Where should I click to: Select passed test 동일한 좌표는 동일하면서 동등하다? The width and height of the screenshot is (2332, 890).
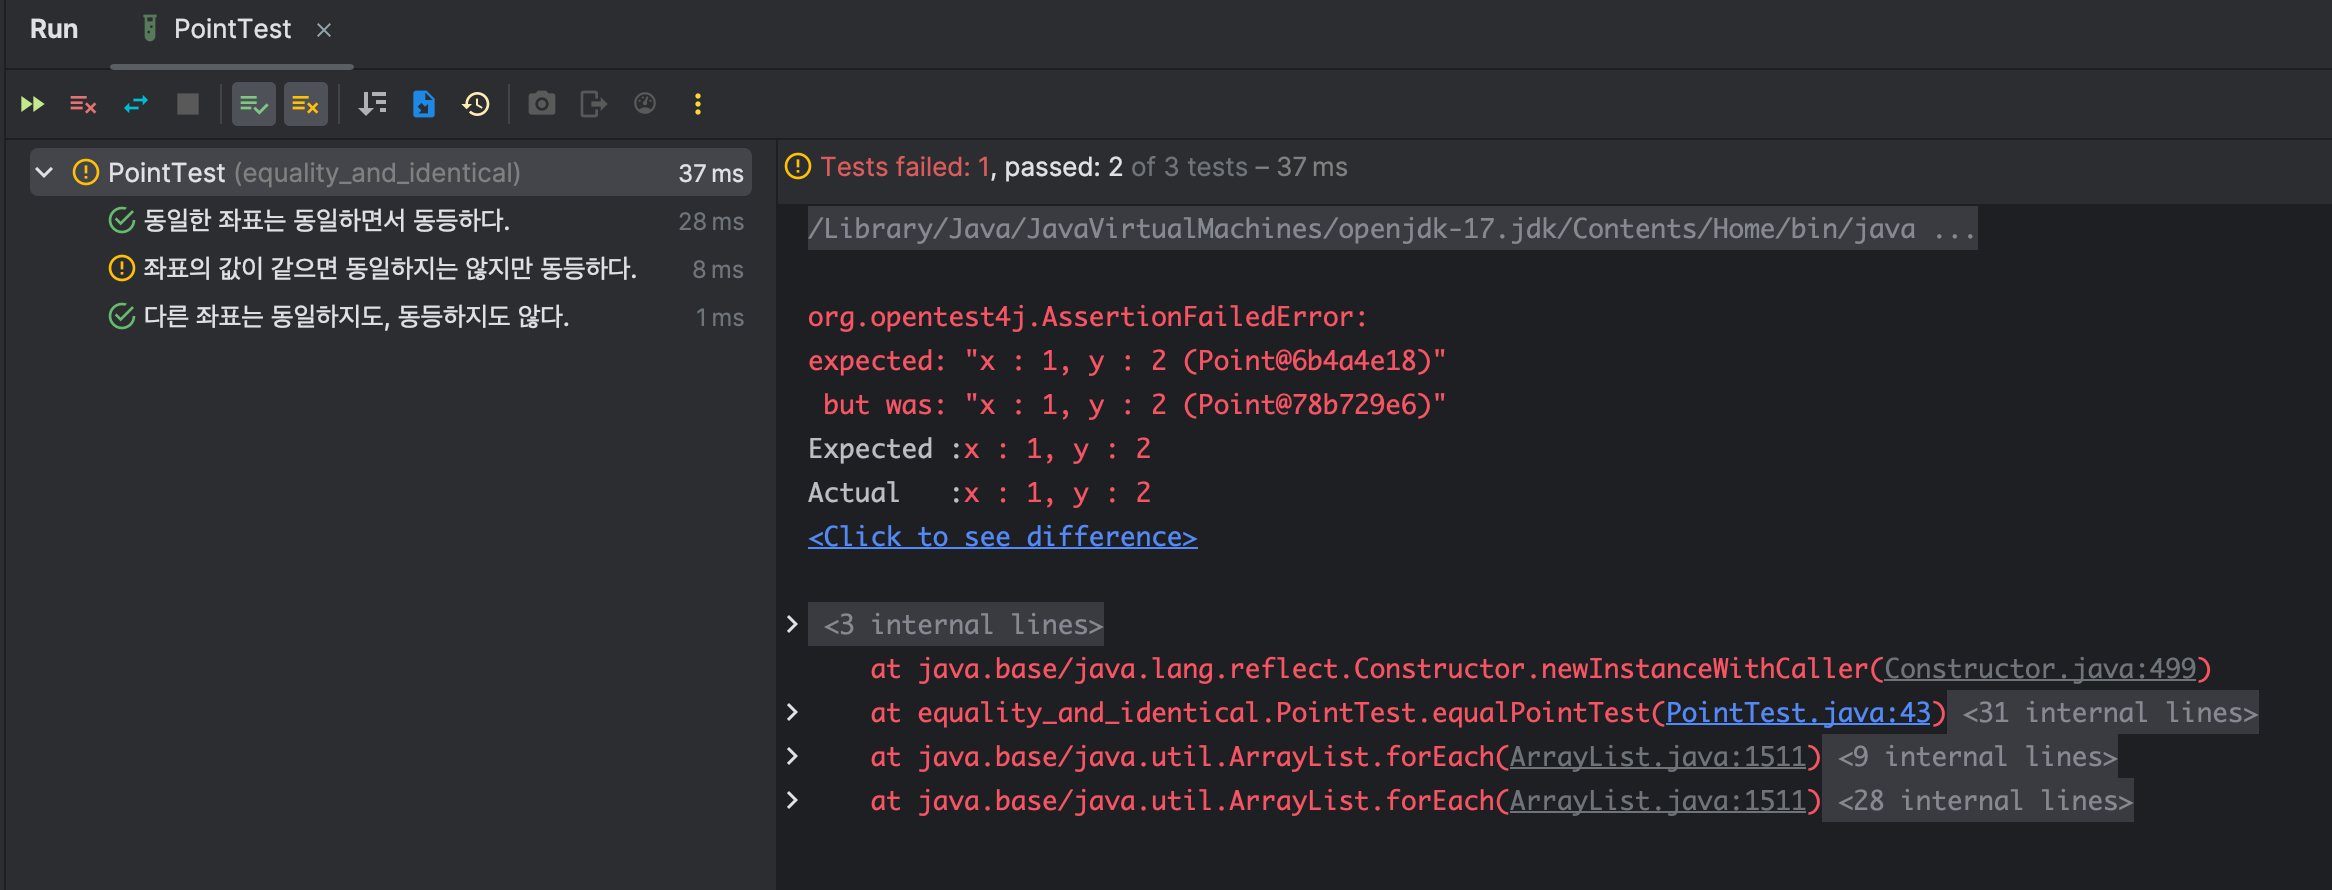326,221
